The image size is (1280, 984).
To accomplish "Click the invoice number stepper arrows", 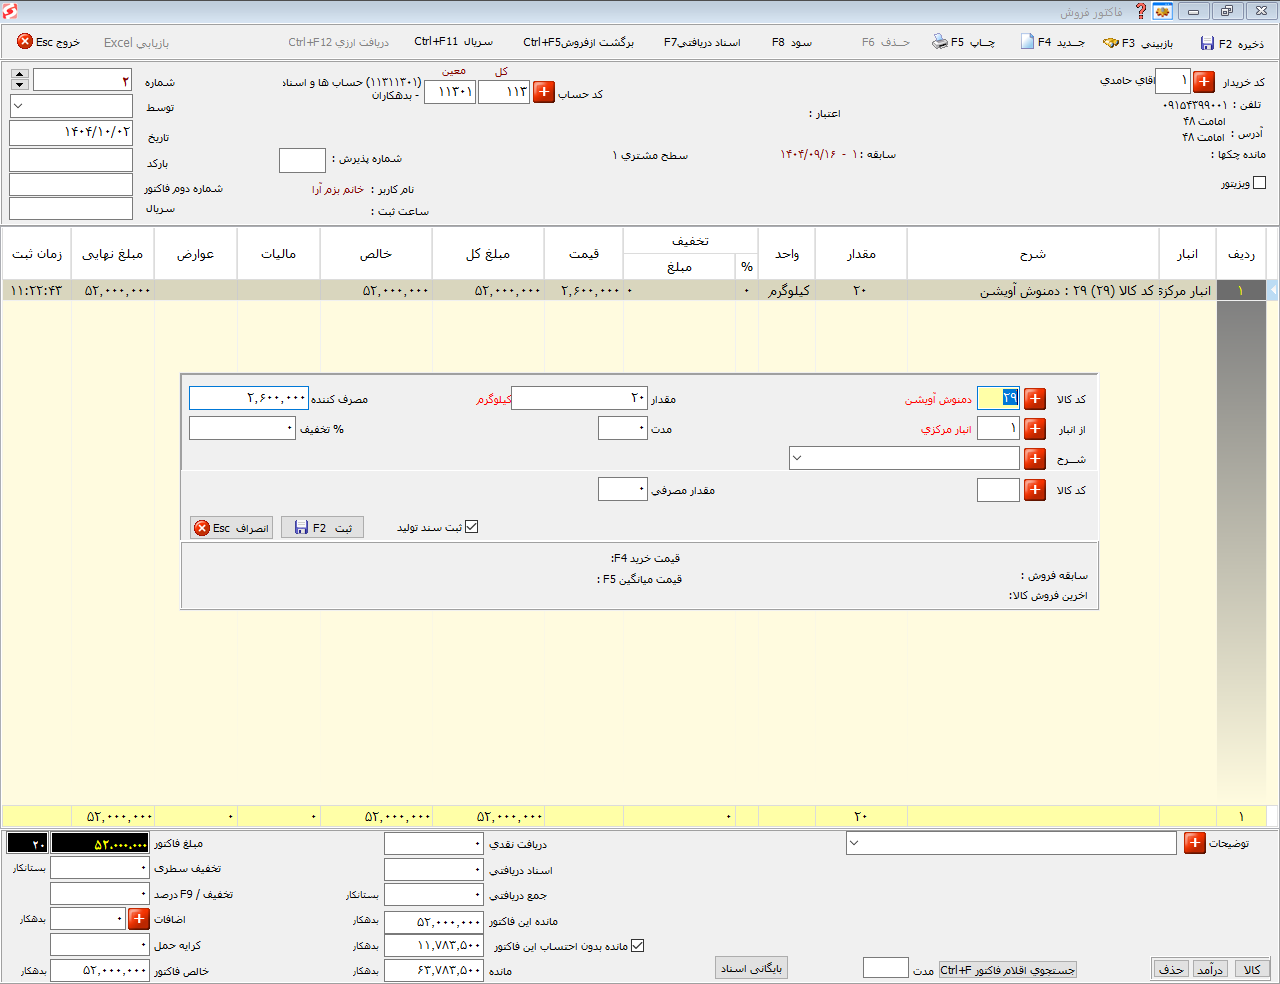I will (20, 79).
